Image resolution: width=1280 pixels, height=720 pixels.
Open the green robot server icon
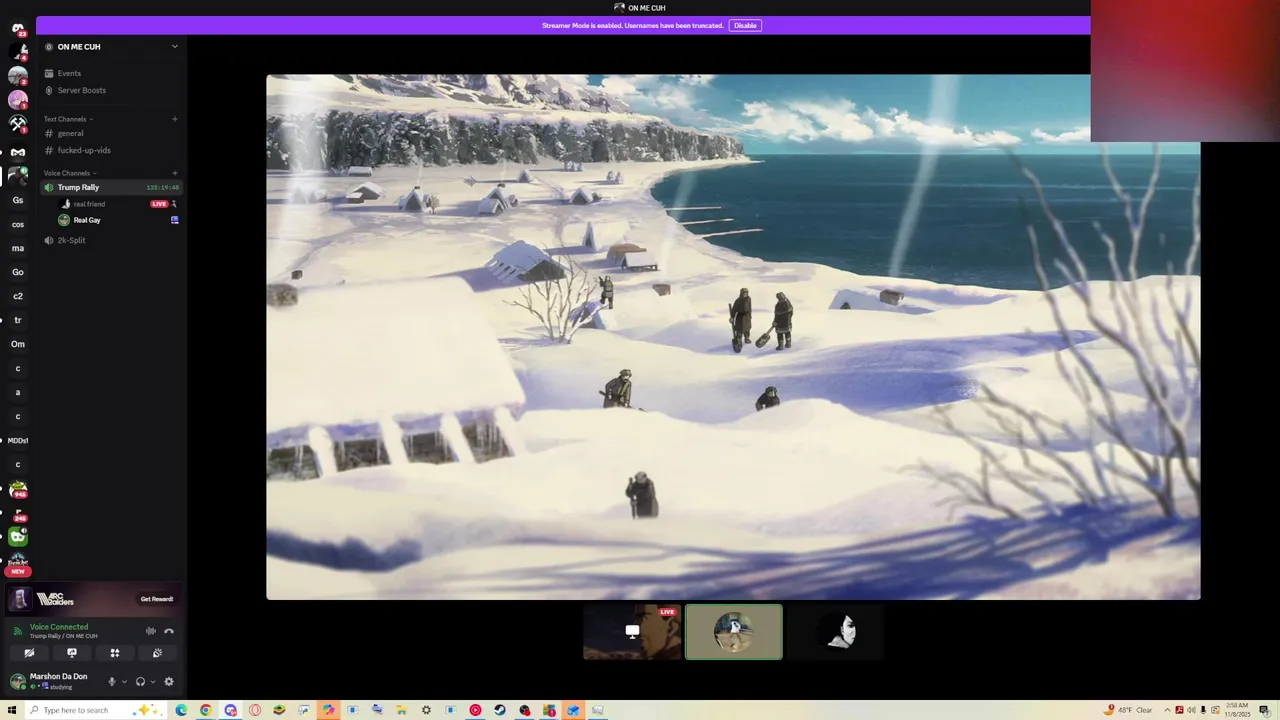(18, 537)
